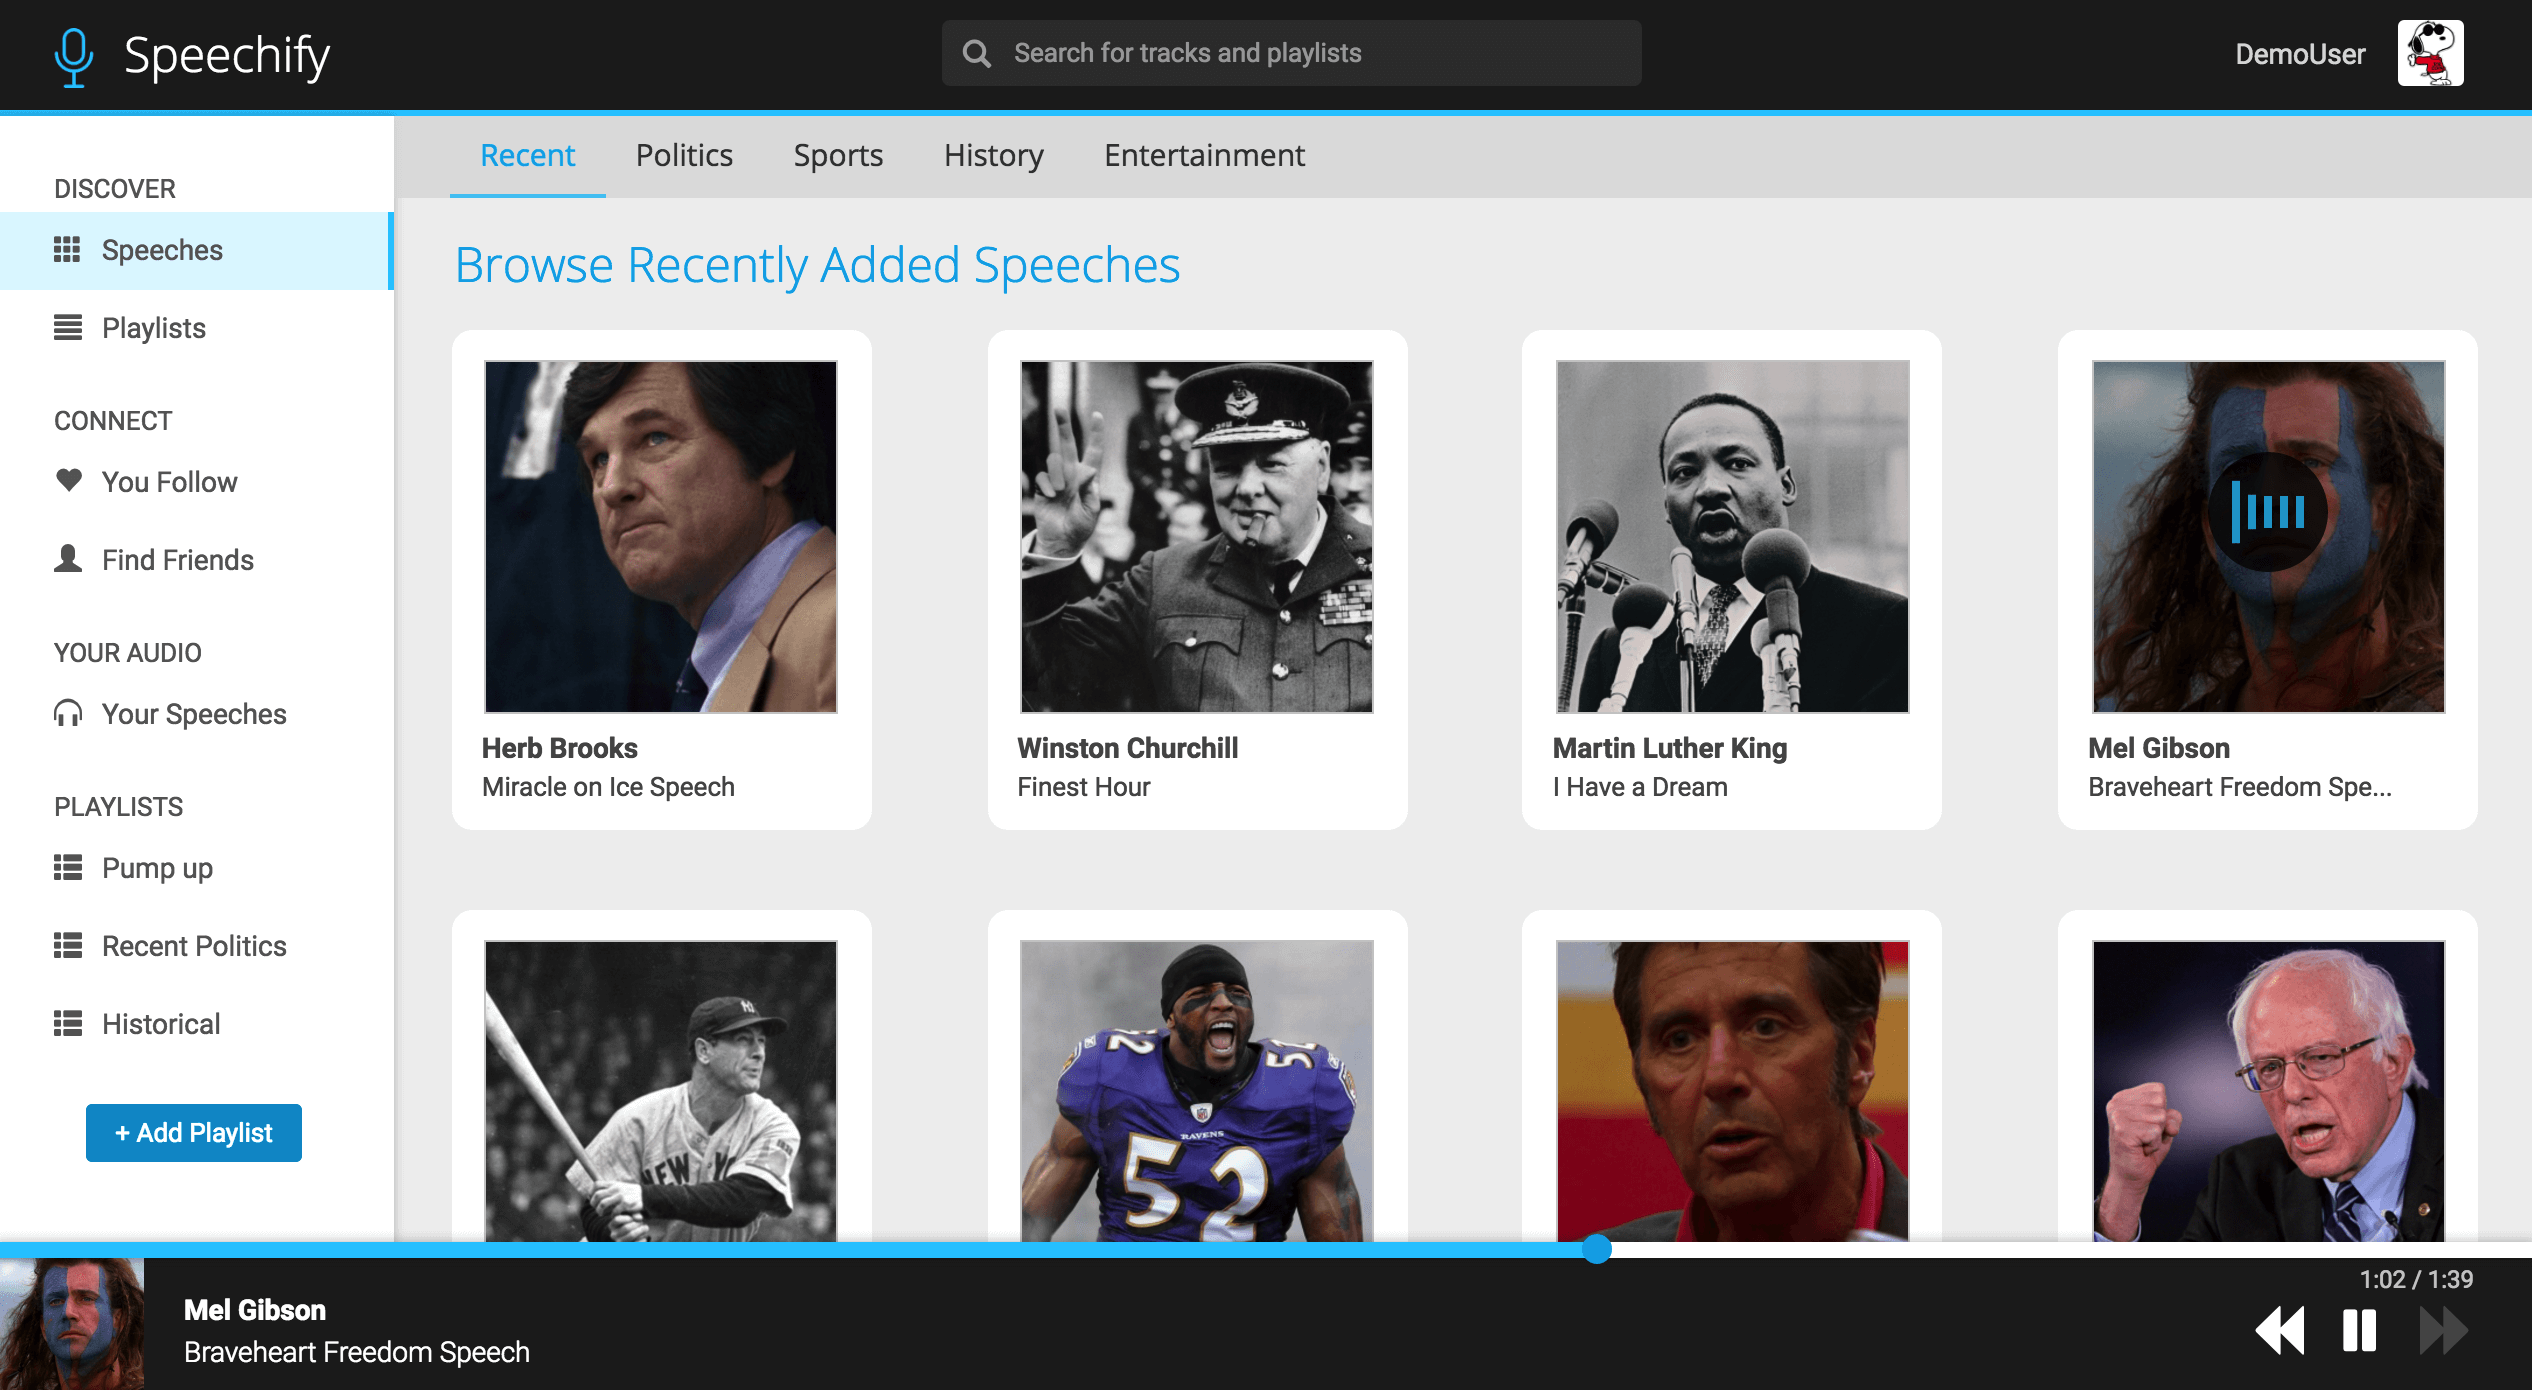Click the search magnifying glass icon
Viewport: 2532px width, 1390px height.
(976, 53)
